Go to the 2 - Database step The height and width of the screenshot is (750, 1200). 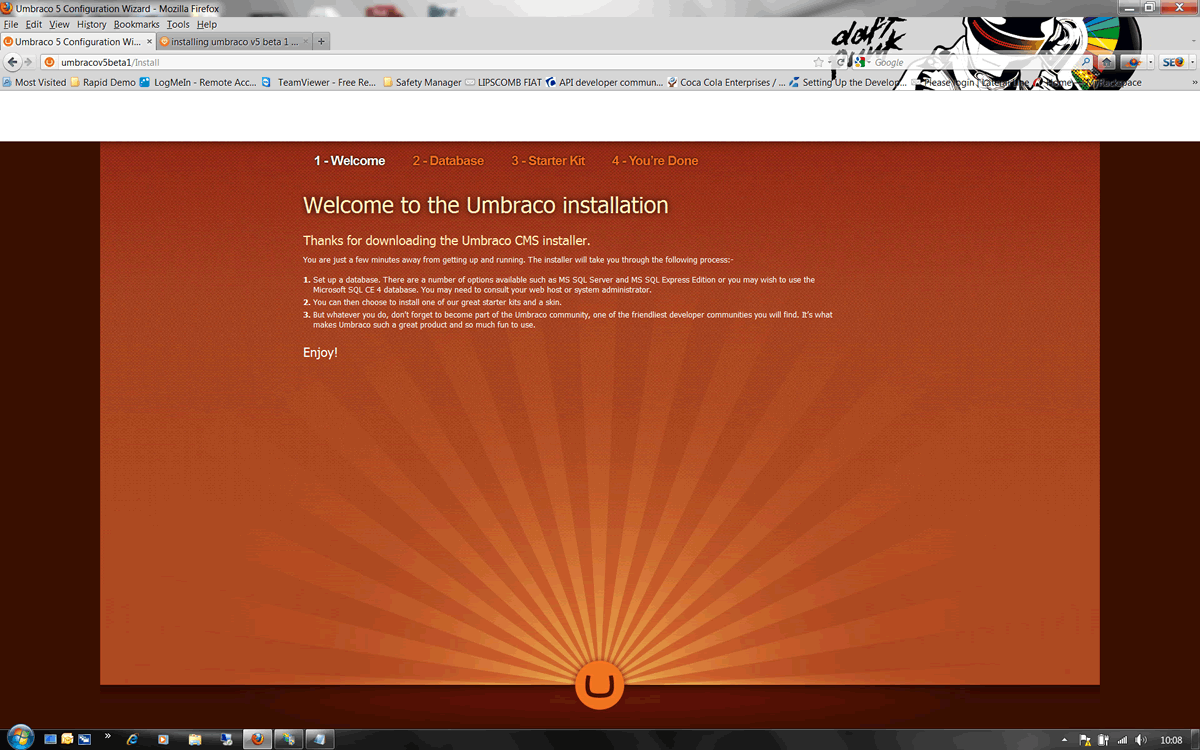tap(448, 161)
